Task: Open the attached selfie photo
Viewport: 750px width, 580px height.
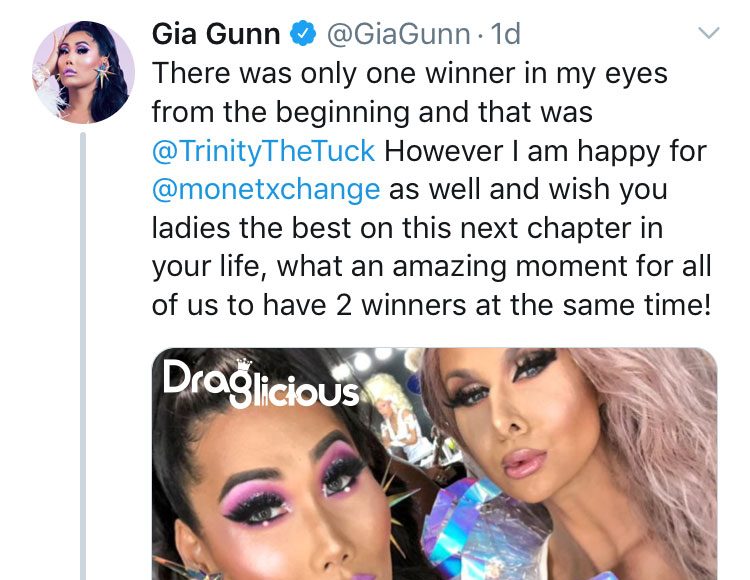Action: click(x=434, y=464)
